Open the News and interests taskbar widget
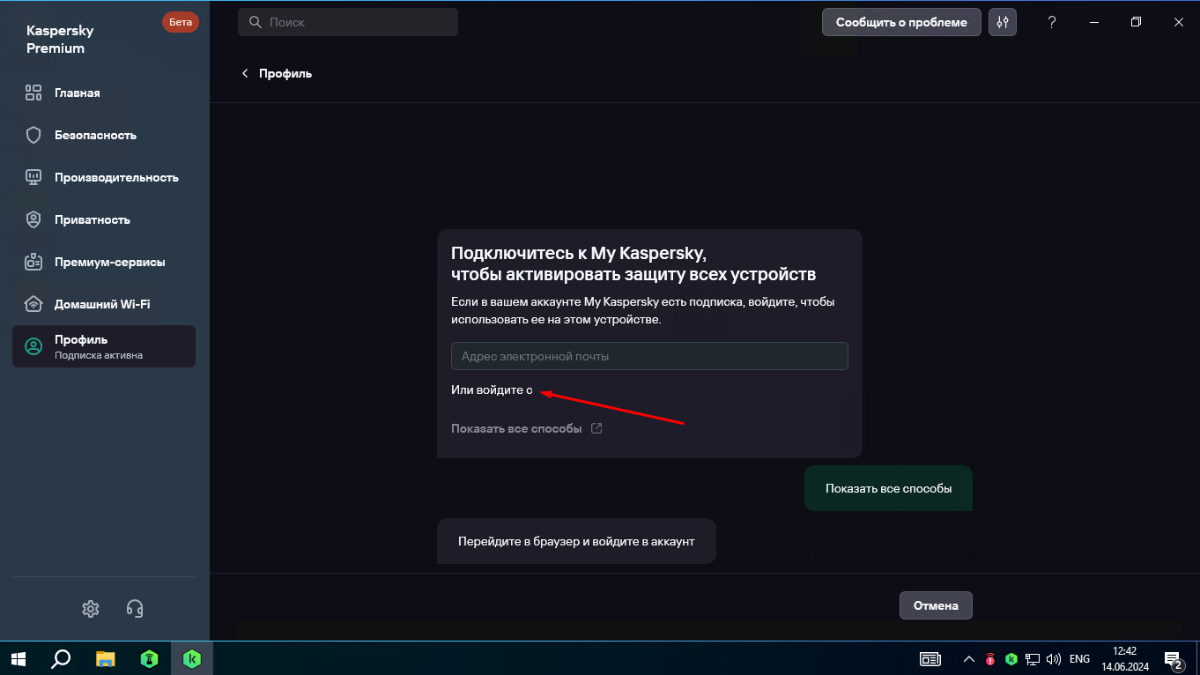This screenshot has height=675, width=1200. (930, 659)
